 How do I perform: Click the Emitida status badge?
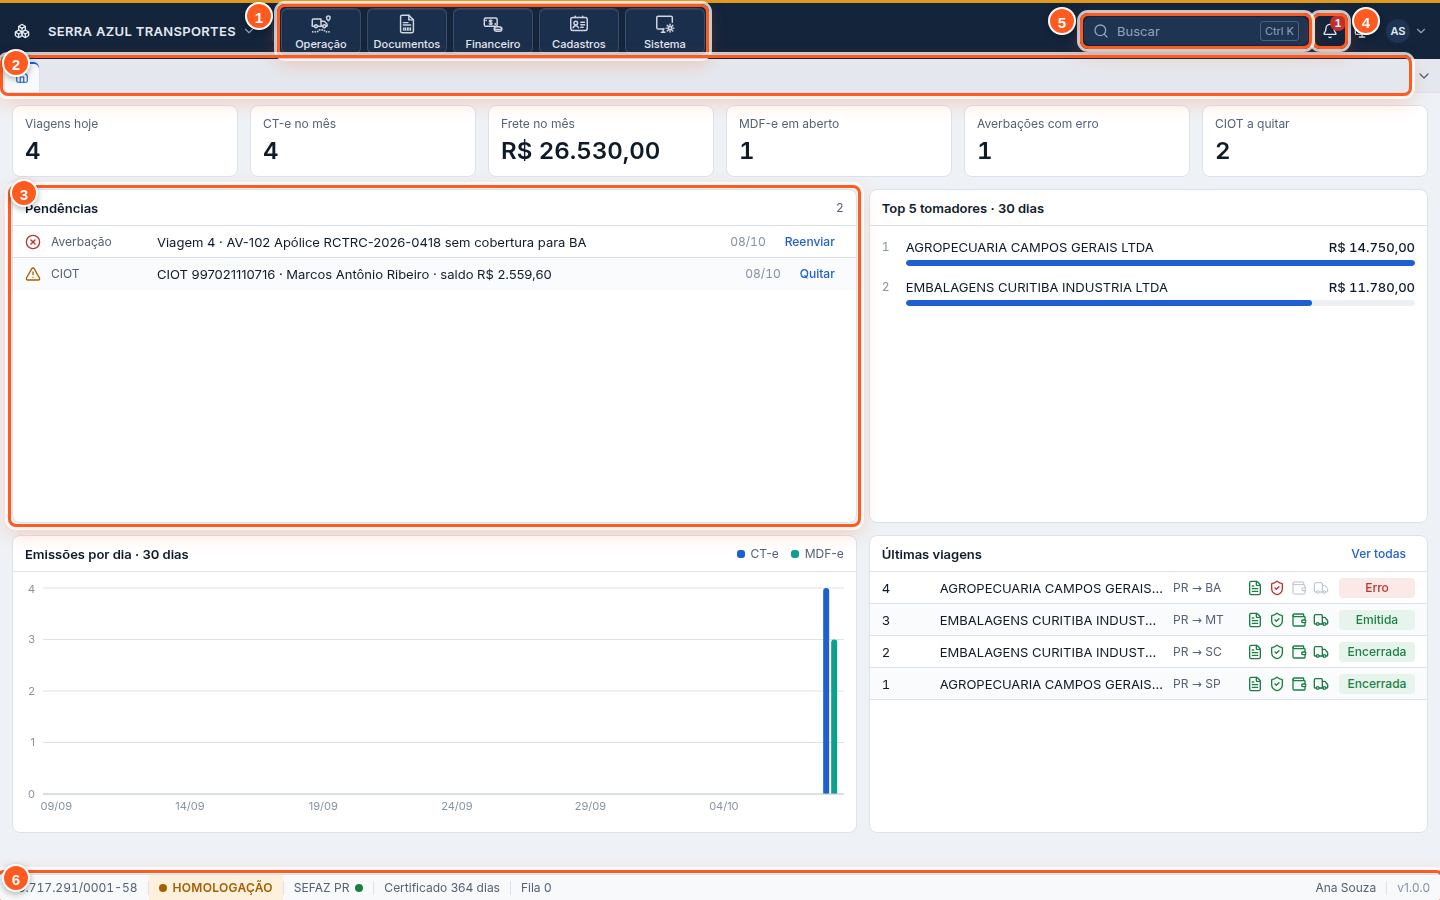point(1377,620)
